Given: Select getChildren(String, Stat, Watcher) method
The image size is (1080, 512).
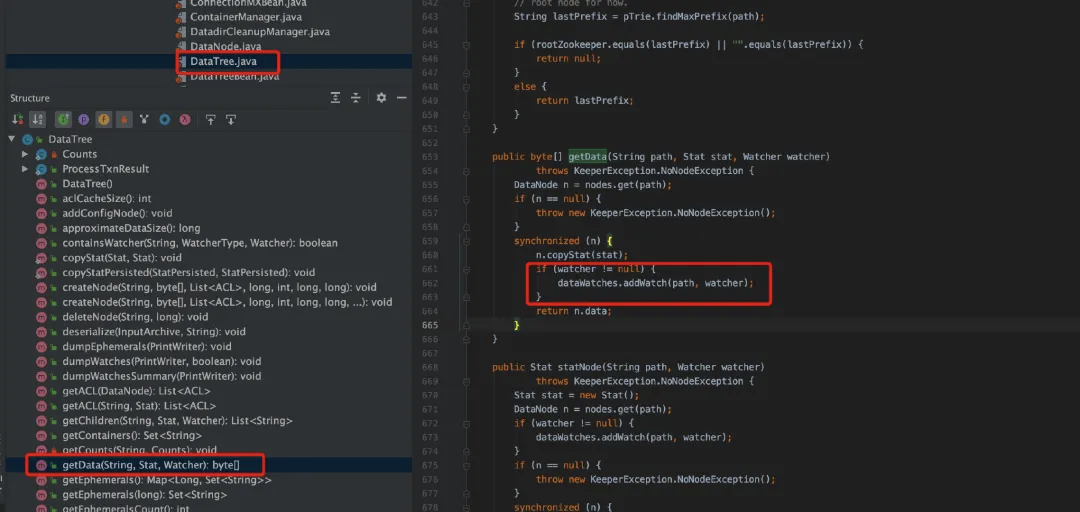Looking at the screenshot, I should (178, 420).
